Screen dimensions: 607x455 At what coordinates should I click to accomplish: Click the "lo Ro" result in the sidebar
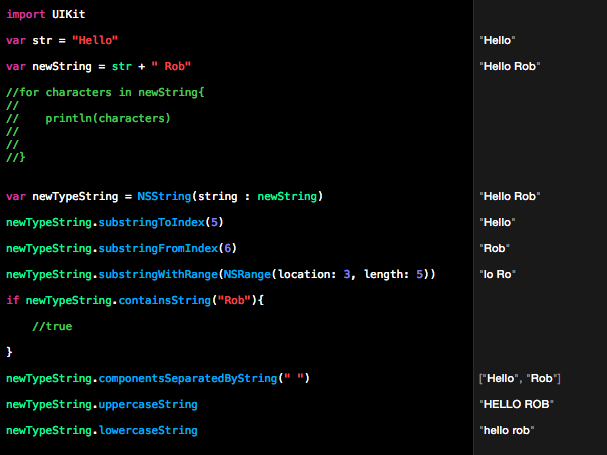(497, 274)
